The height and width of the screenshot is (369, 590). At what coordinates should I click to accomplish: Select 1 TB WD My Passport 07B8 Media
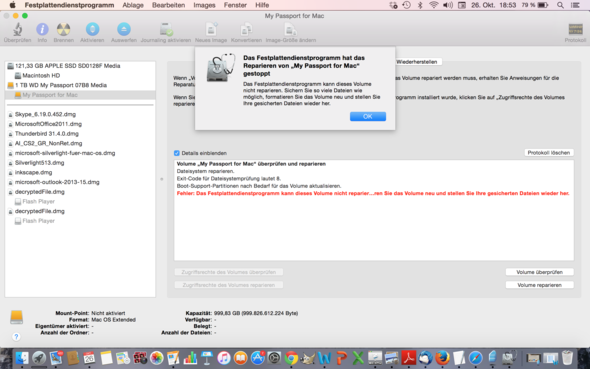80,85
